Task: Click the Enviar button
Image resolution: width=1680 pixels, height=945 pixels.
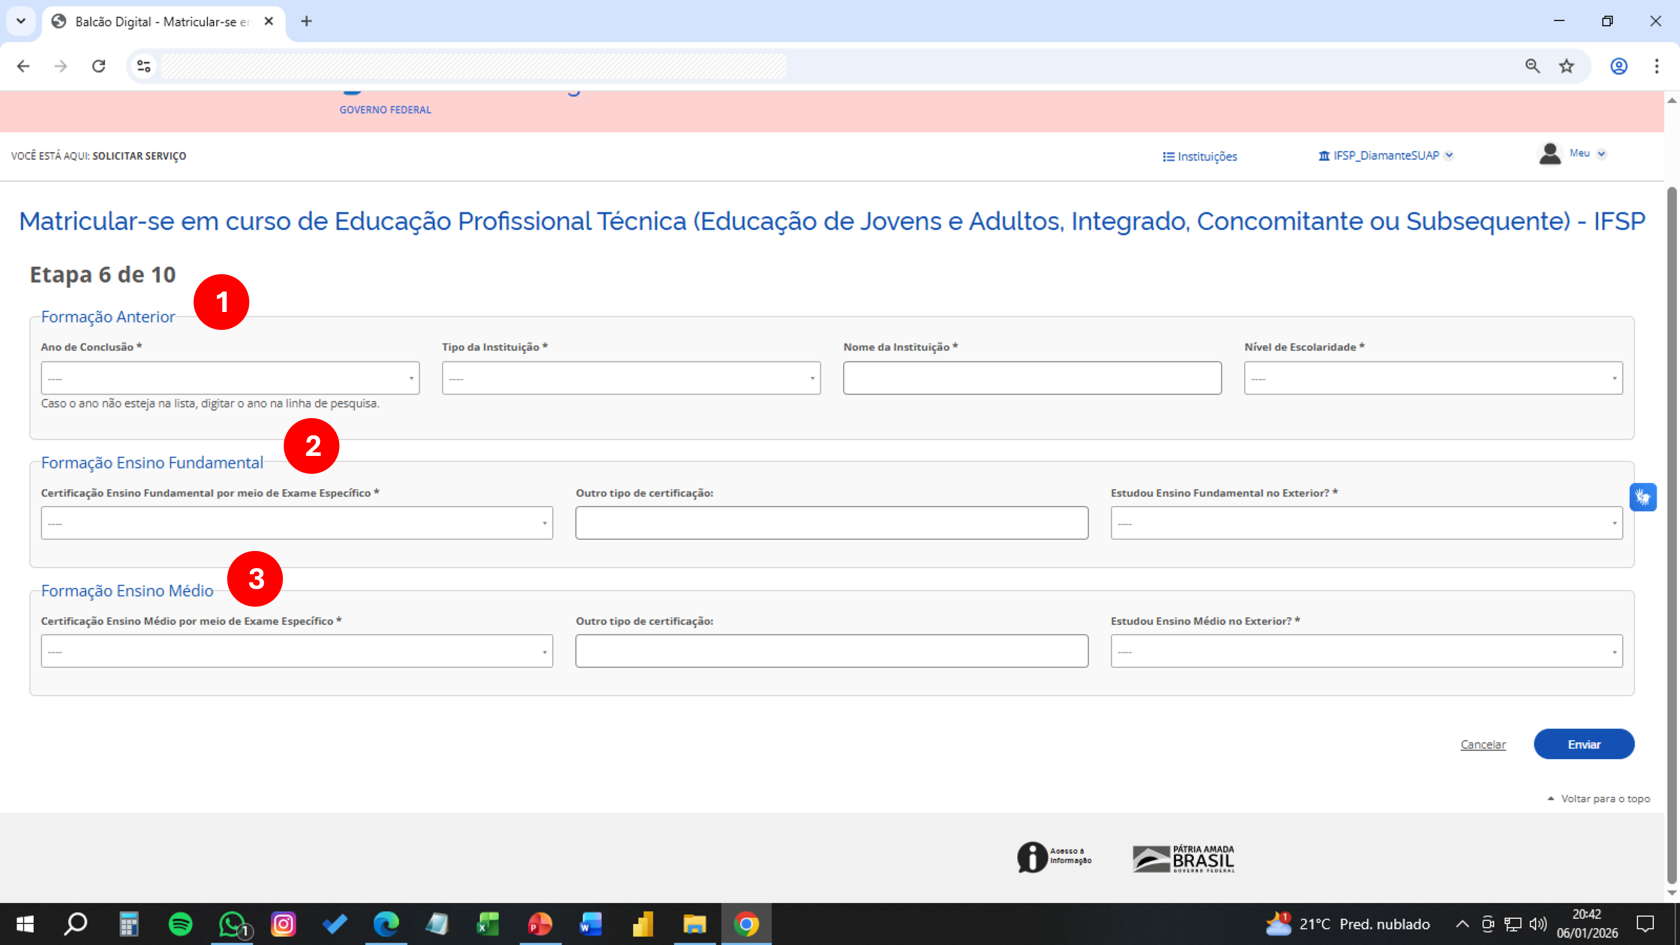Action: click(x=1584, y=744)
